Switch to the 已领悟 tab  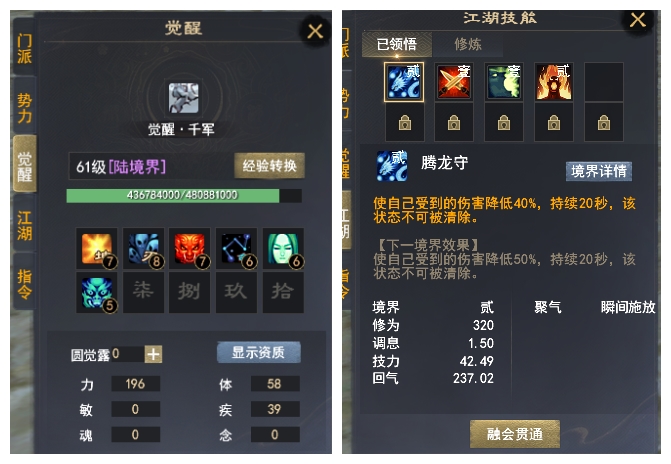[397, 44]
